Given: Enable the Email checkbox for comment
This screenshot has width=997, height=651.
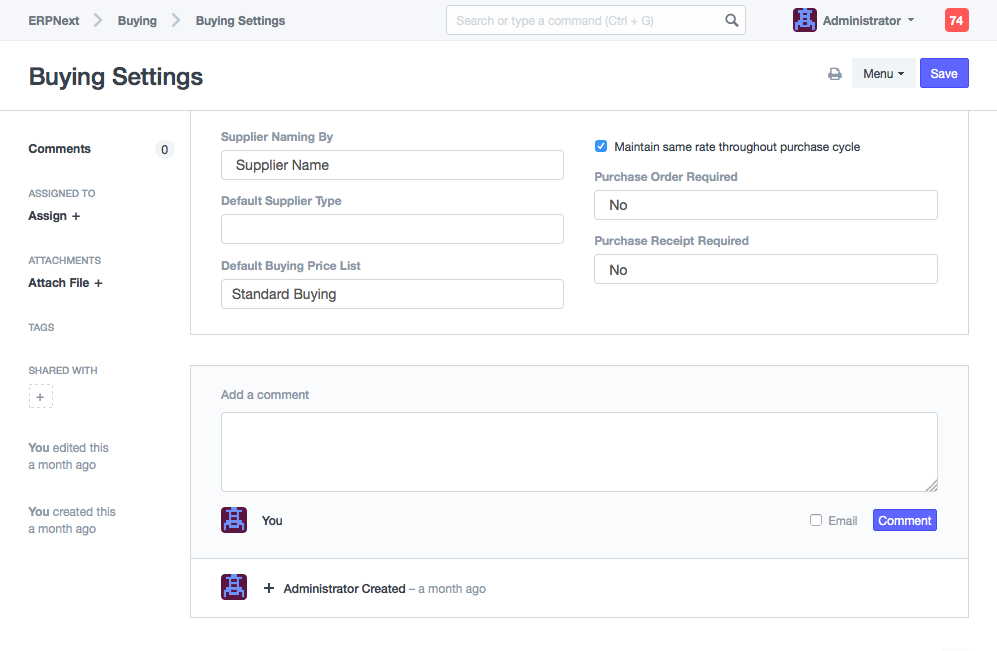Looking at the screenshot, I should [816, 520].
